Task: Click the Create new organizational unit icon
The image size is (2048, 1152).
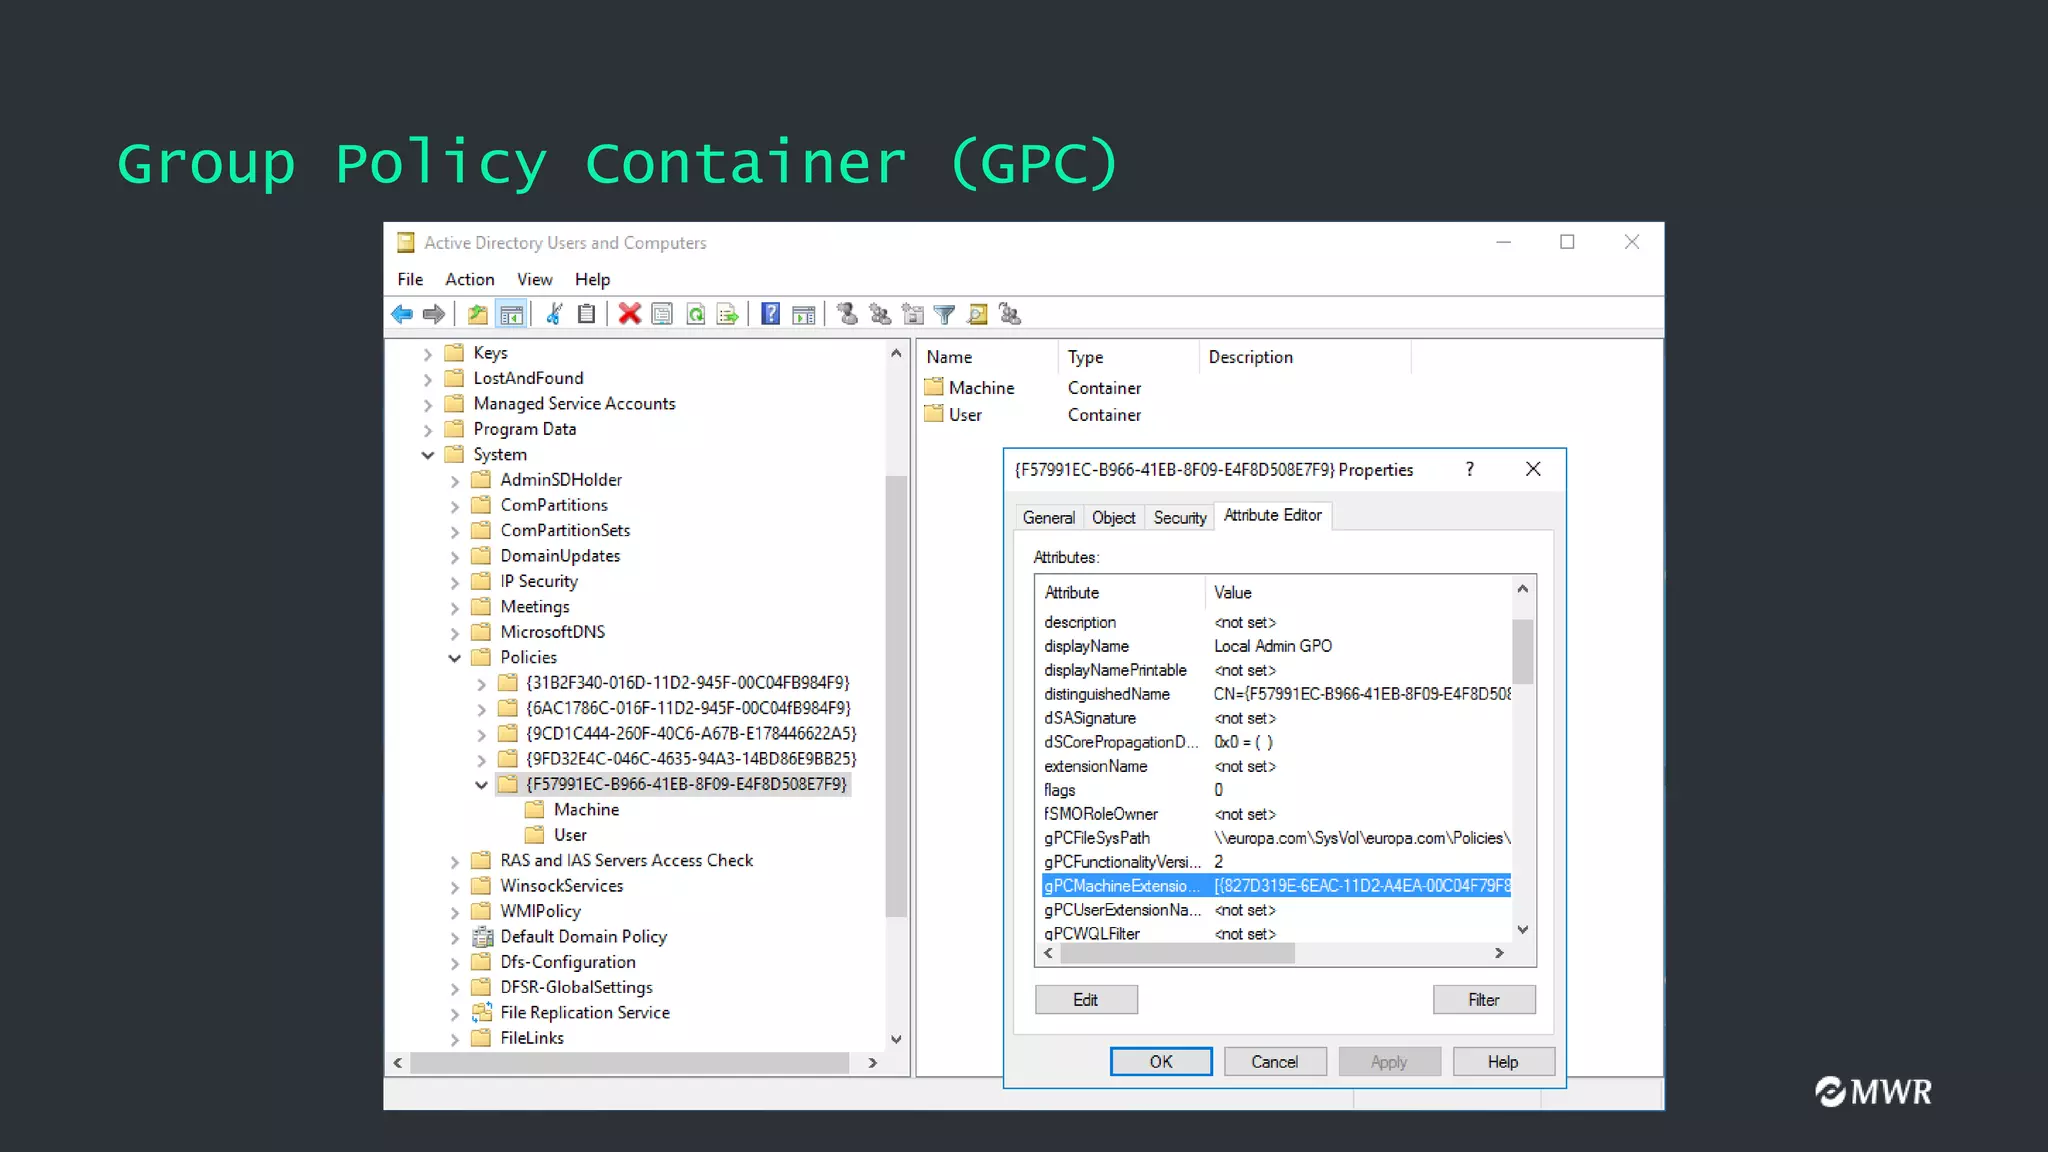Action: pyautogui.click(x=913, y=314)
